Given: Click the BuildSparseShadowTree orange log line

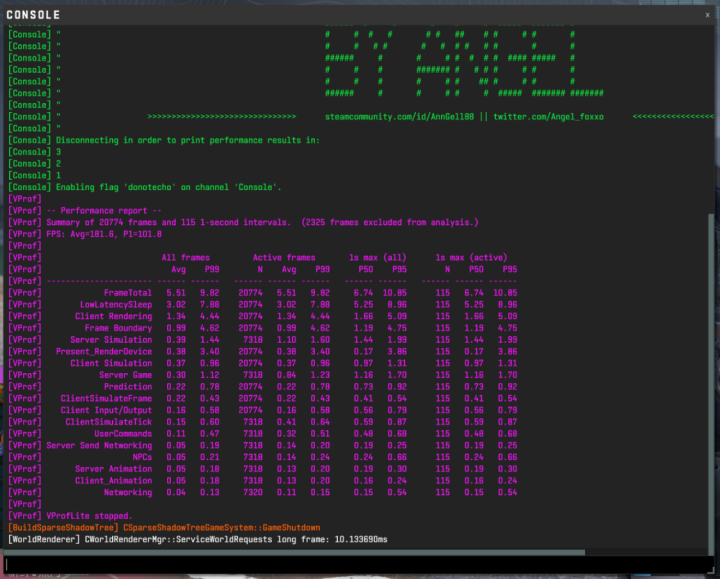Looking at the screenshot, I should coord(164,528).
